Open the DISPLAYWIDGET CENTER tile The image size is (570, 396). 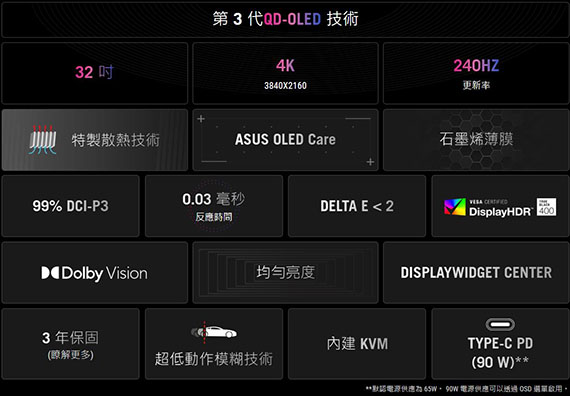pyautogui.click(x=476, y=272)
